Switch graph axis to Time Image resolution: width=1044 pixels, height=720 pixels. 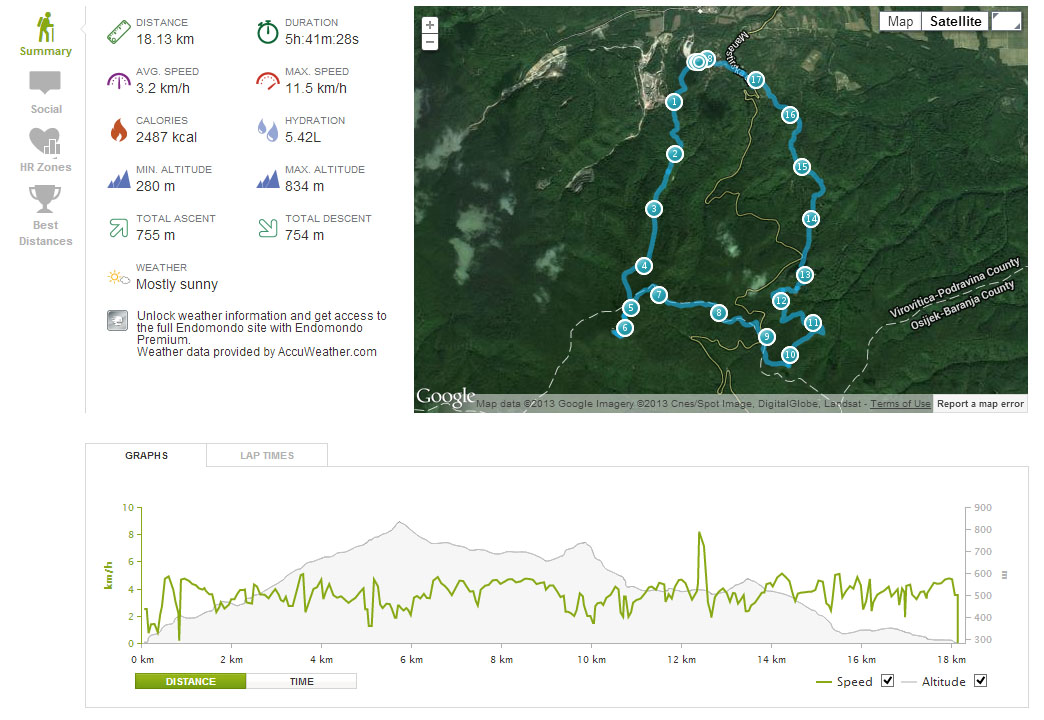302,681
